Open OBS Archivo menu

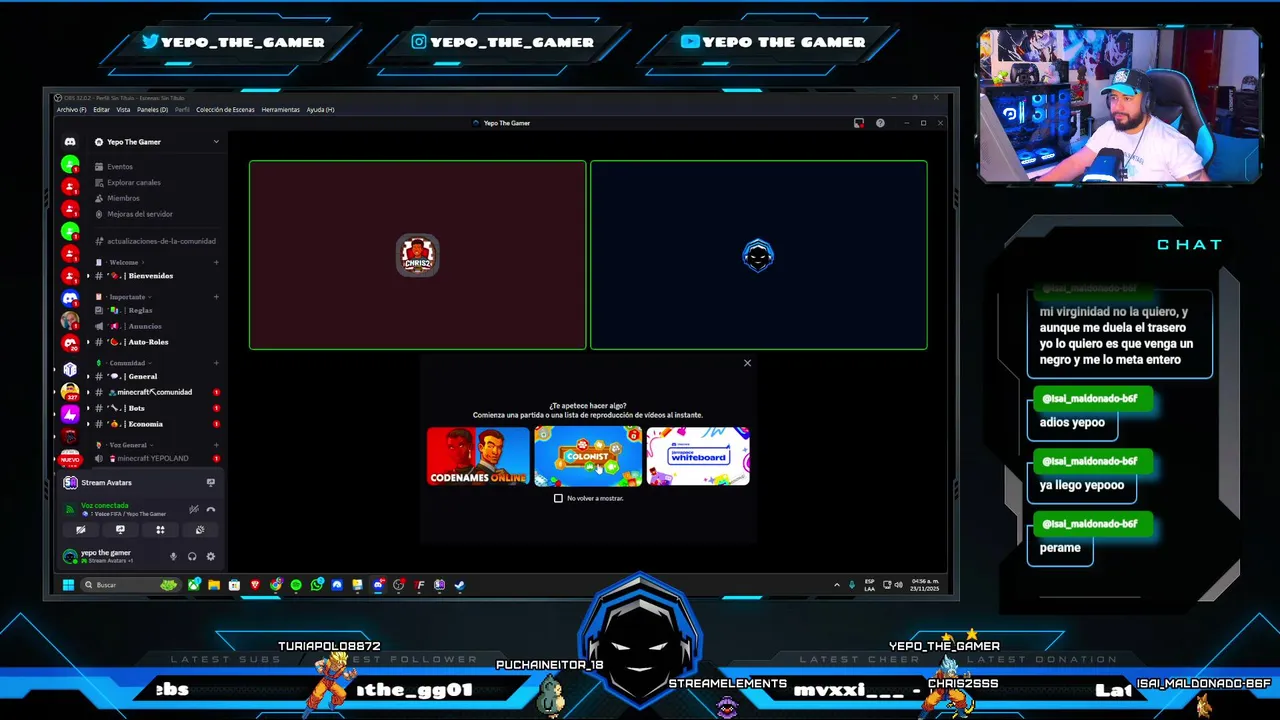(71, 110)
